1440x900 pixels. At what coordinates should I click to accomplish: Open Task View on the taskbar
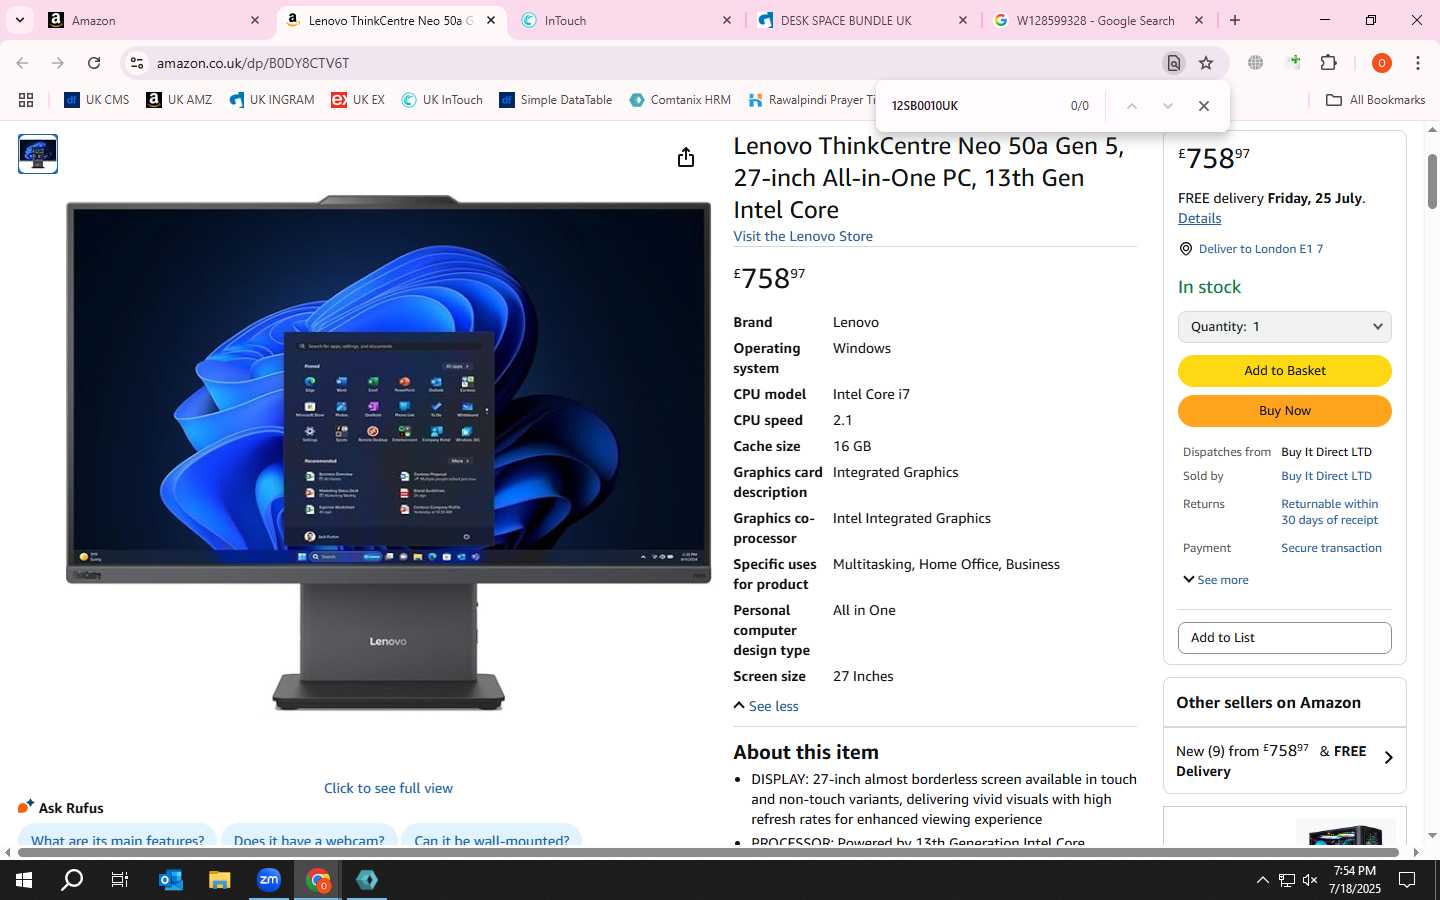coord(120,880)
